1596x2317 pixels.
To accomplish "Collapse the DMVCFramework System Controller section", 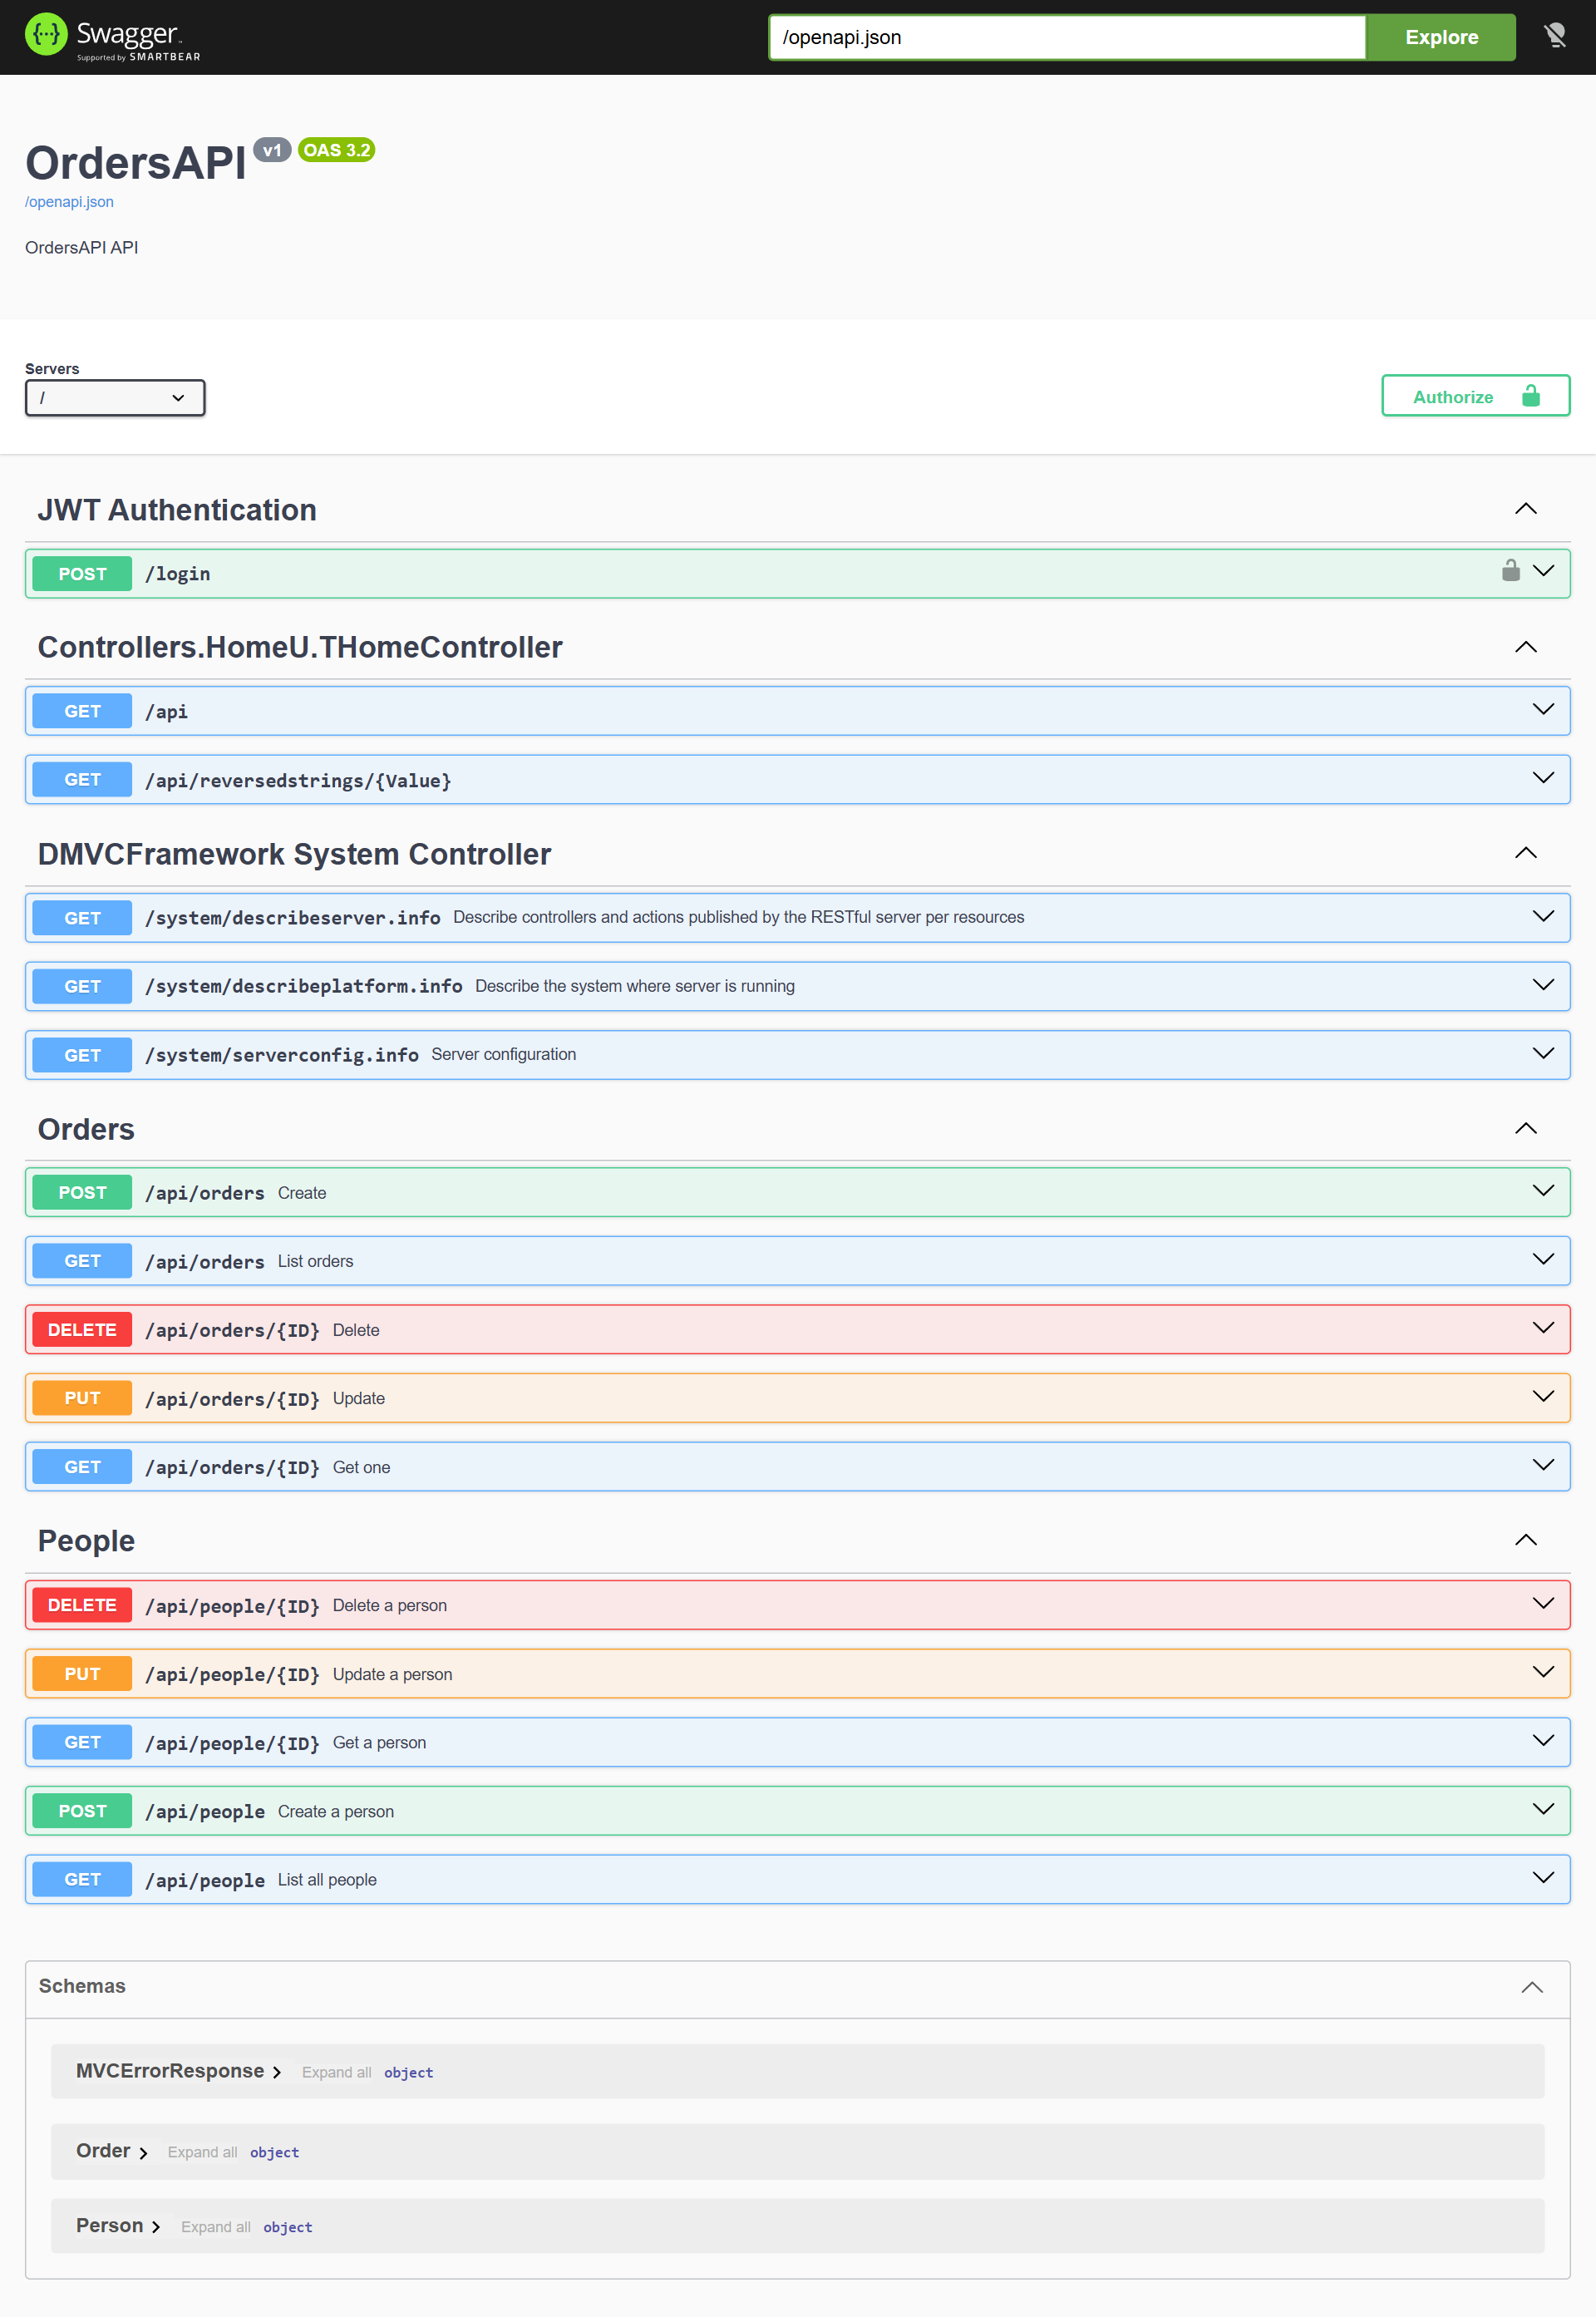I will coord(1525,853).
